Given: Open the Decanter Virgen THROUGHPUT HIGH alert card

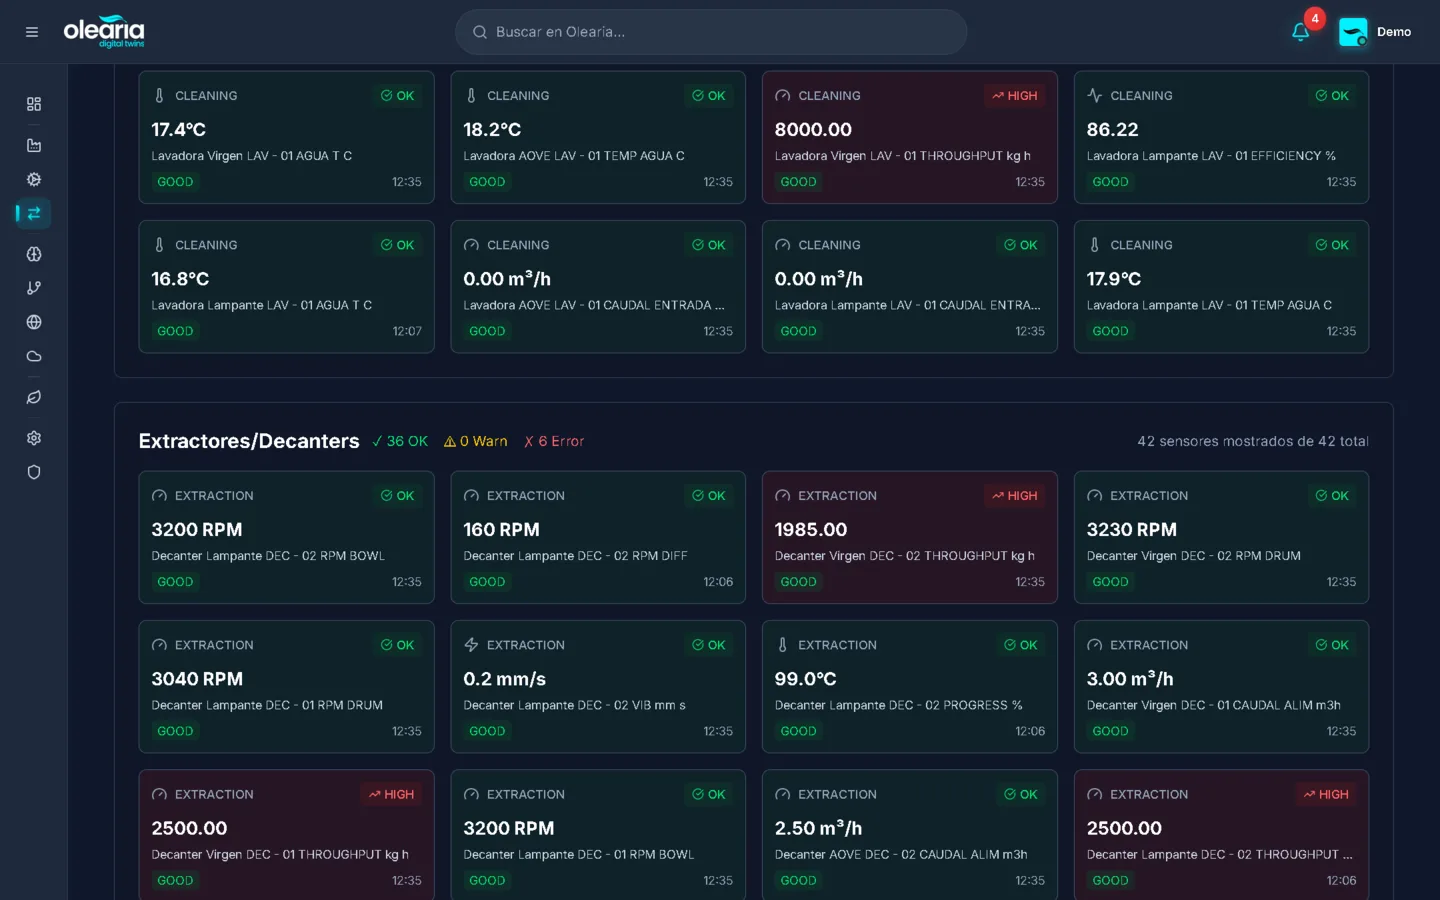Looking at the screenshot, I should [909, 537].
